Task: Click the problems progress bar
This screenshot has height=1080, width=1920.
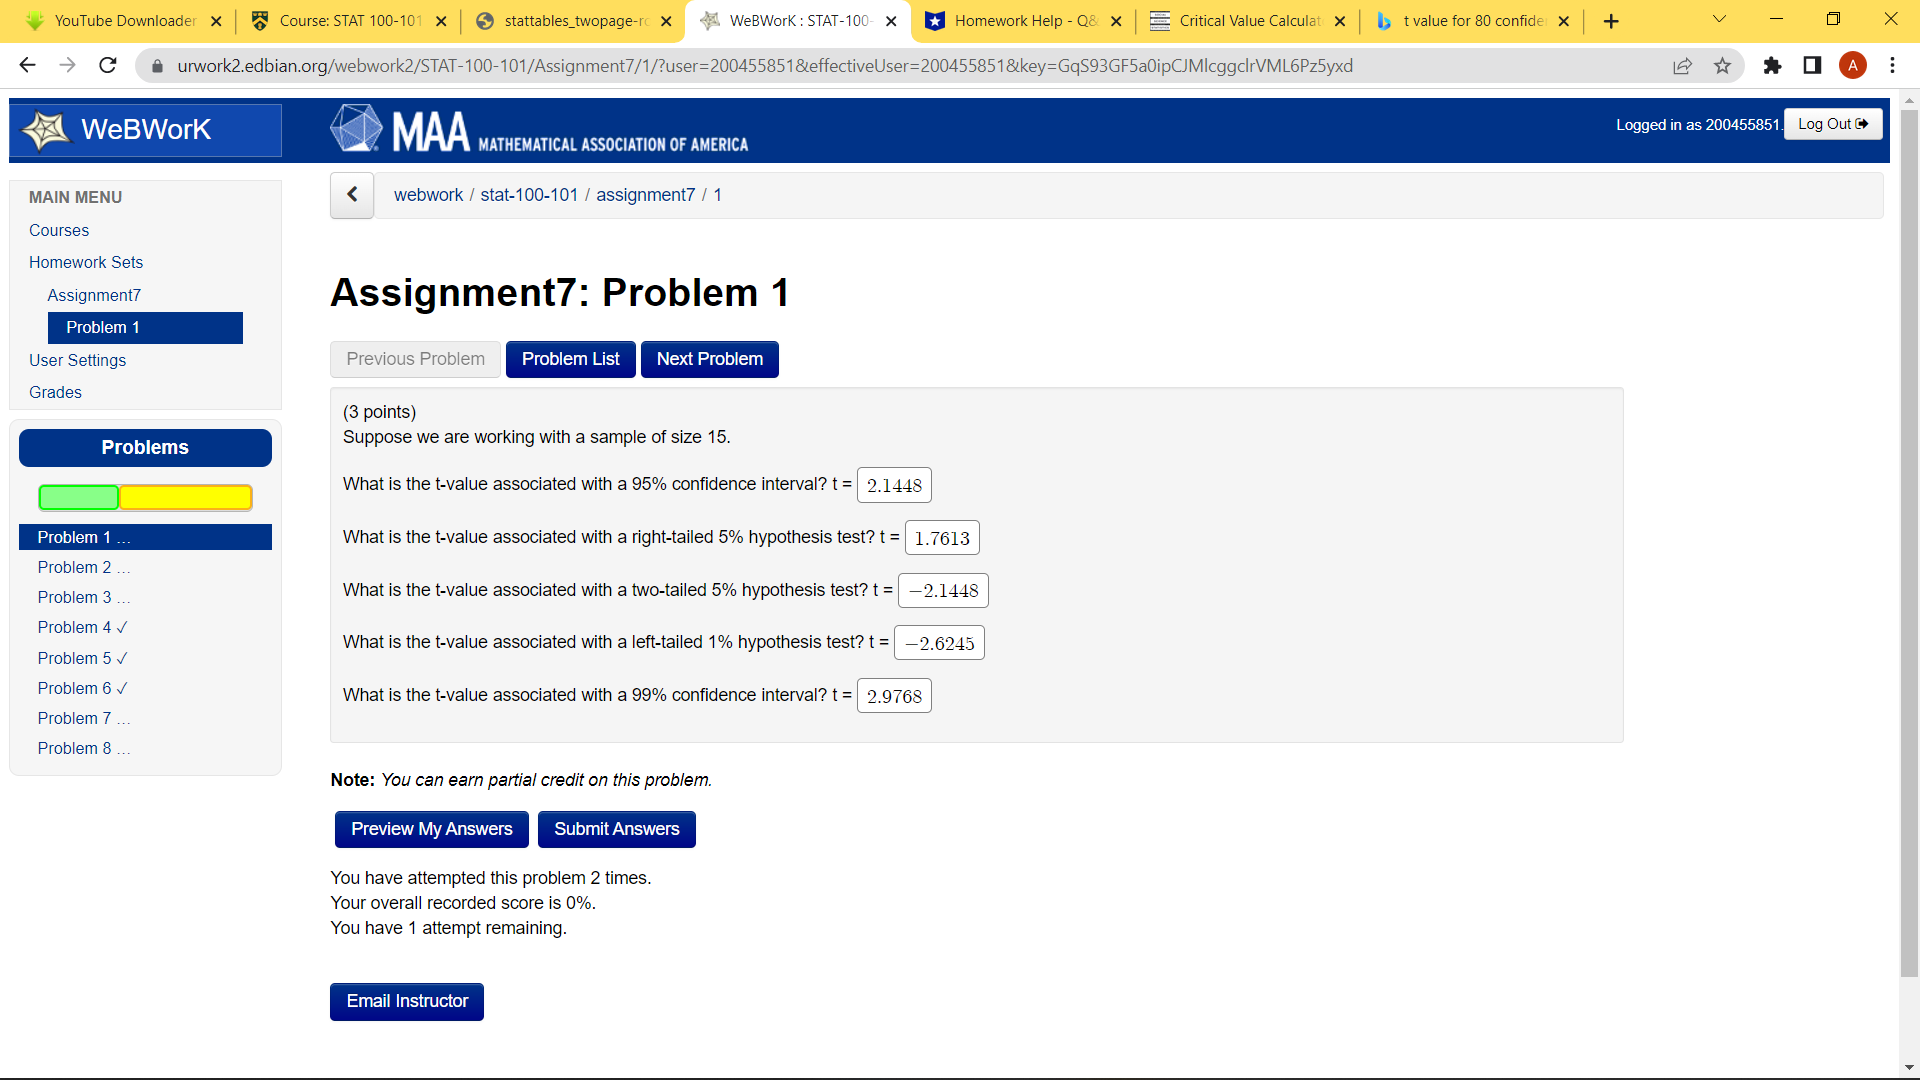Action: (145, 497)
